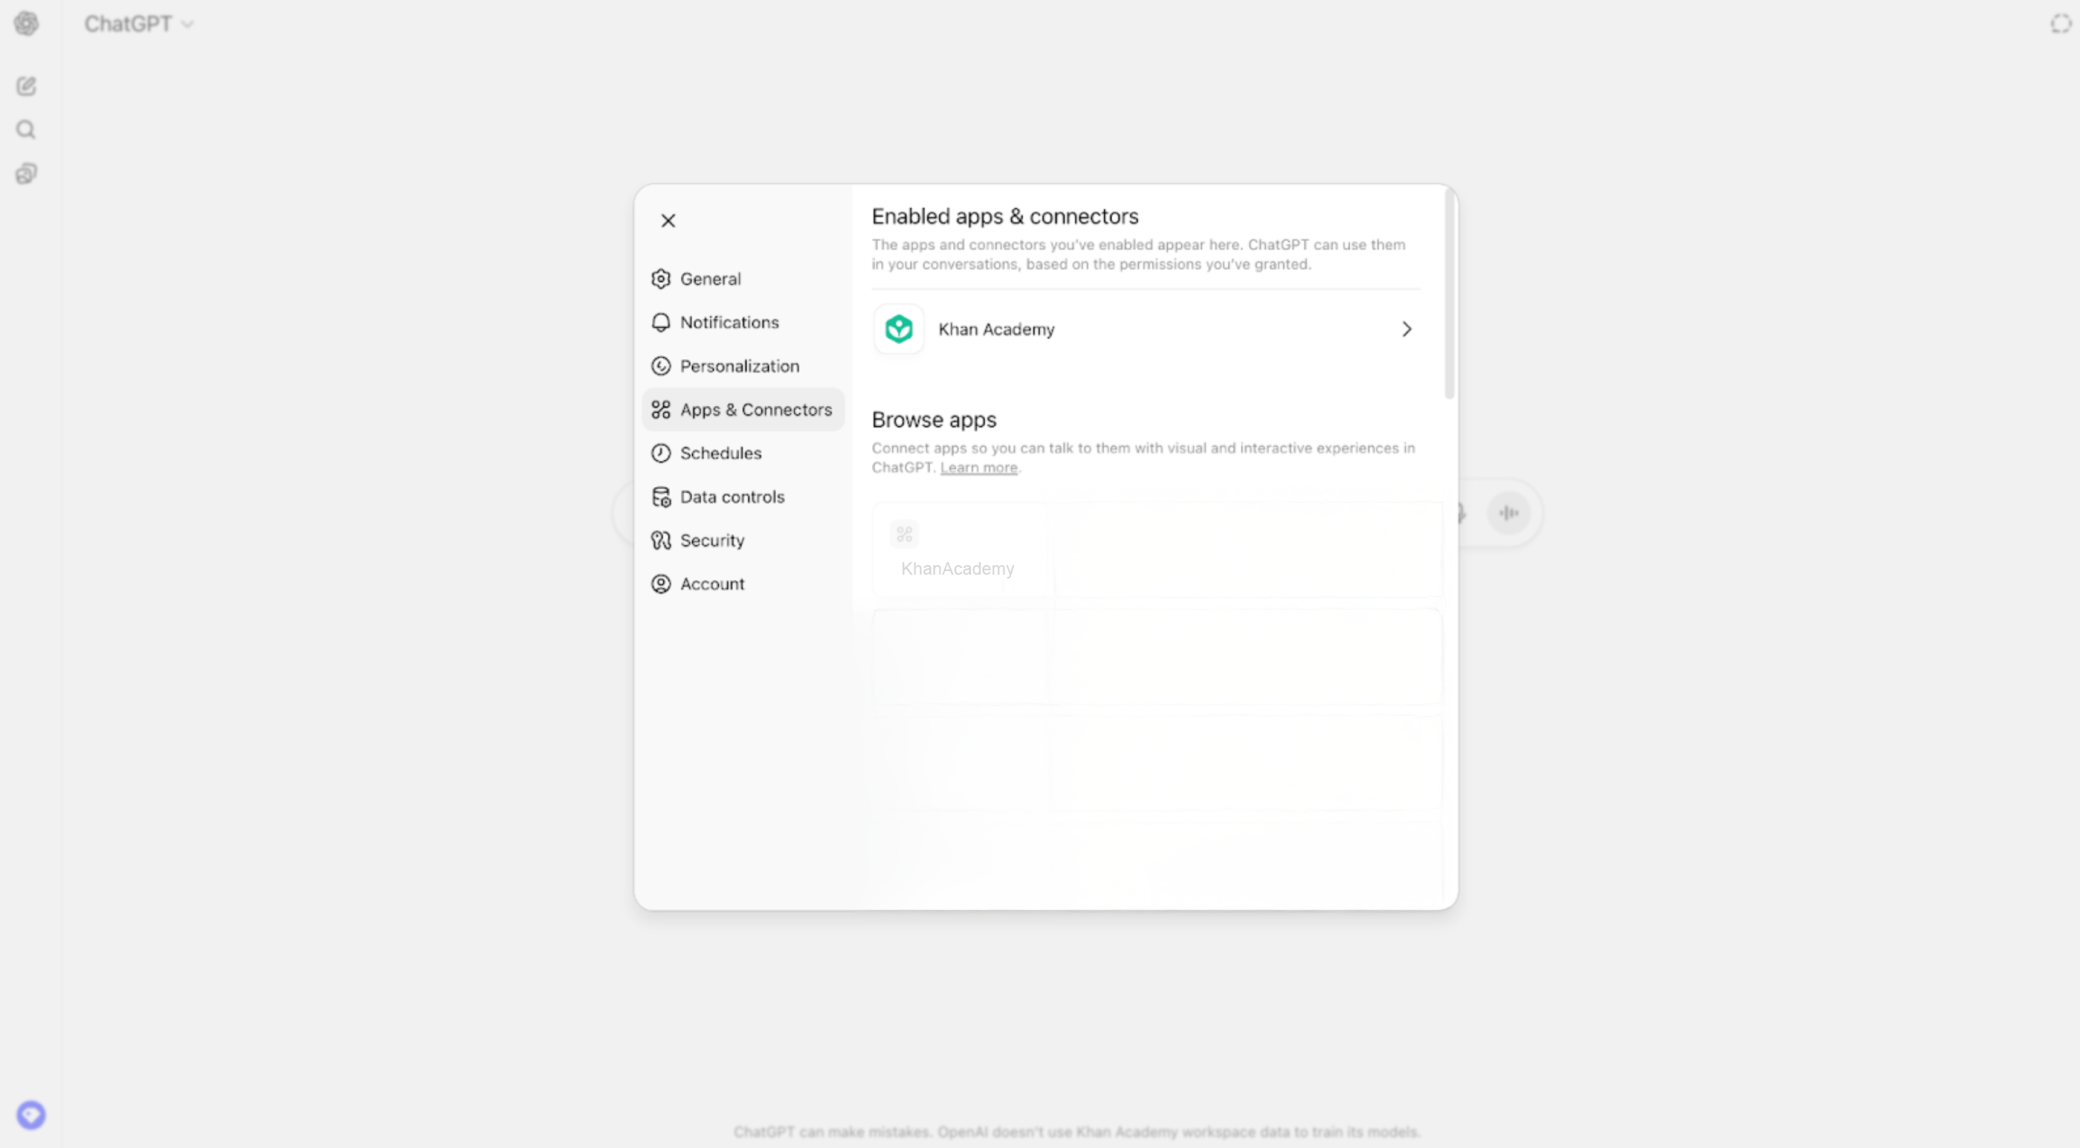Open the library icon in the sidebar
The image size is (2080, 1148).
pyautogui.click(x=25, y=172)
